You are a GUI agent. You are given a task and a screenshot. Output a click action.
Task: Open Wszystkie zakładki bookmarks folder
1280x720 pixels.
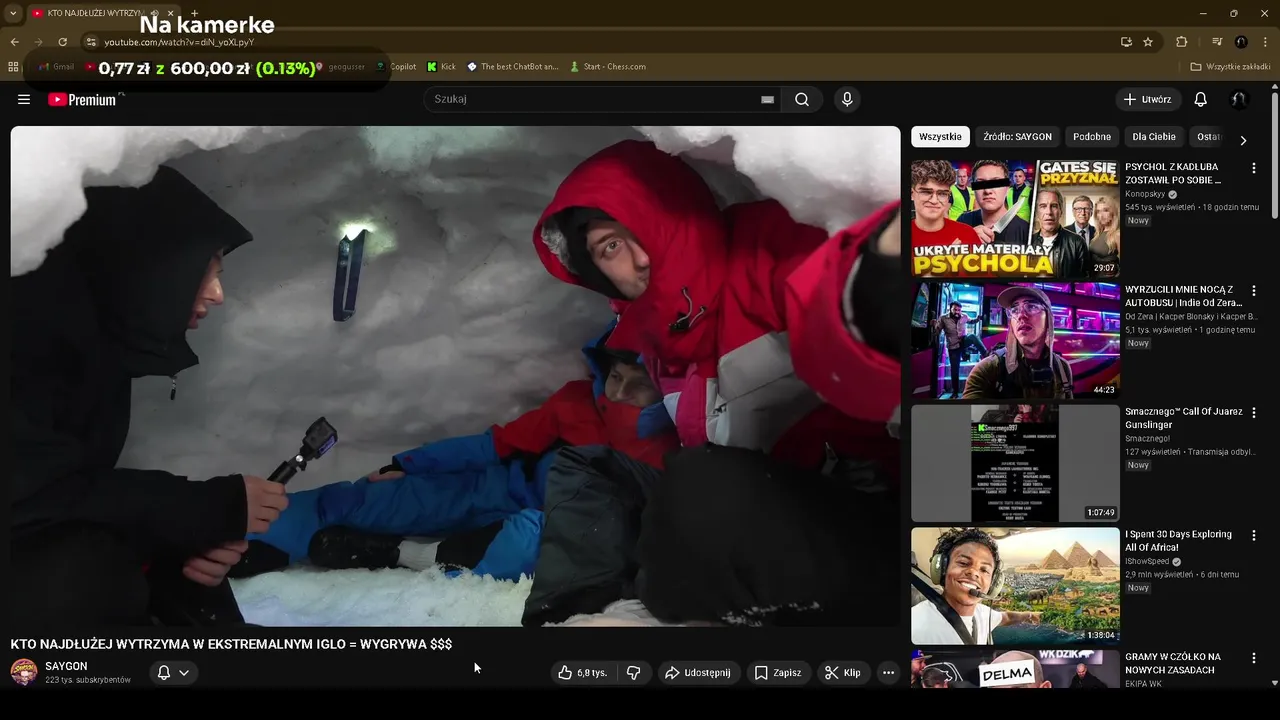pyautogui.click(x=1230, y=67)
